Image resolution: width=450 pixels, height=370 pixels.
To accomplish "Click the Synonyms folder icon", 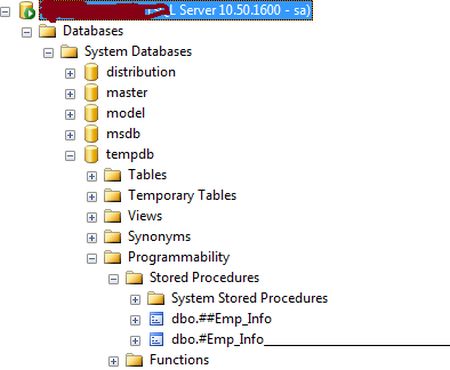I will click(112, 237).
